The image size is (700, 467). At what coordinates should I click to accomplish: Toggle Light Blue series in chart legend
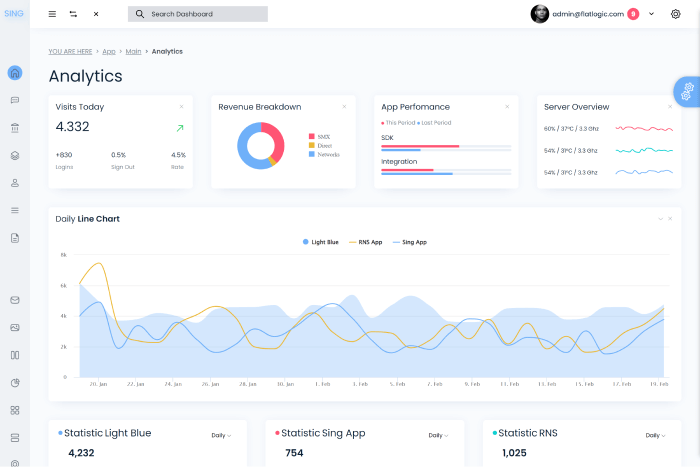point(321,242)
